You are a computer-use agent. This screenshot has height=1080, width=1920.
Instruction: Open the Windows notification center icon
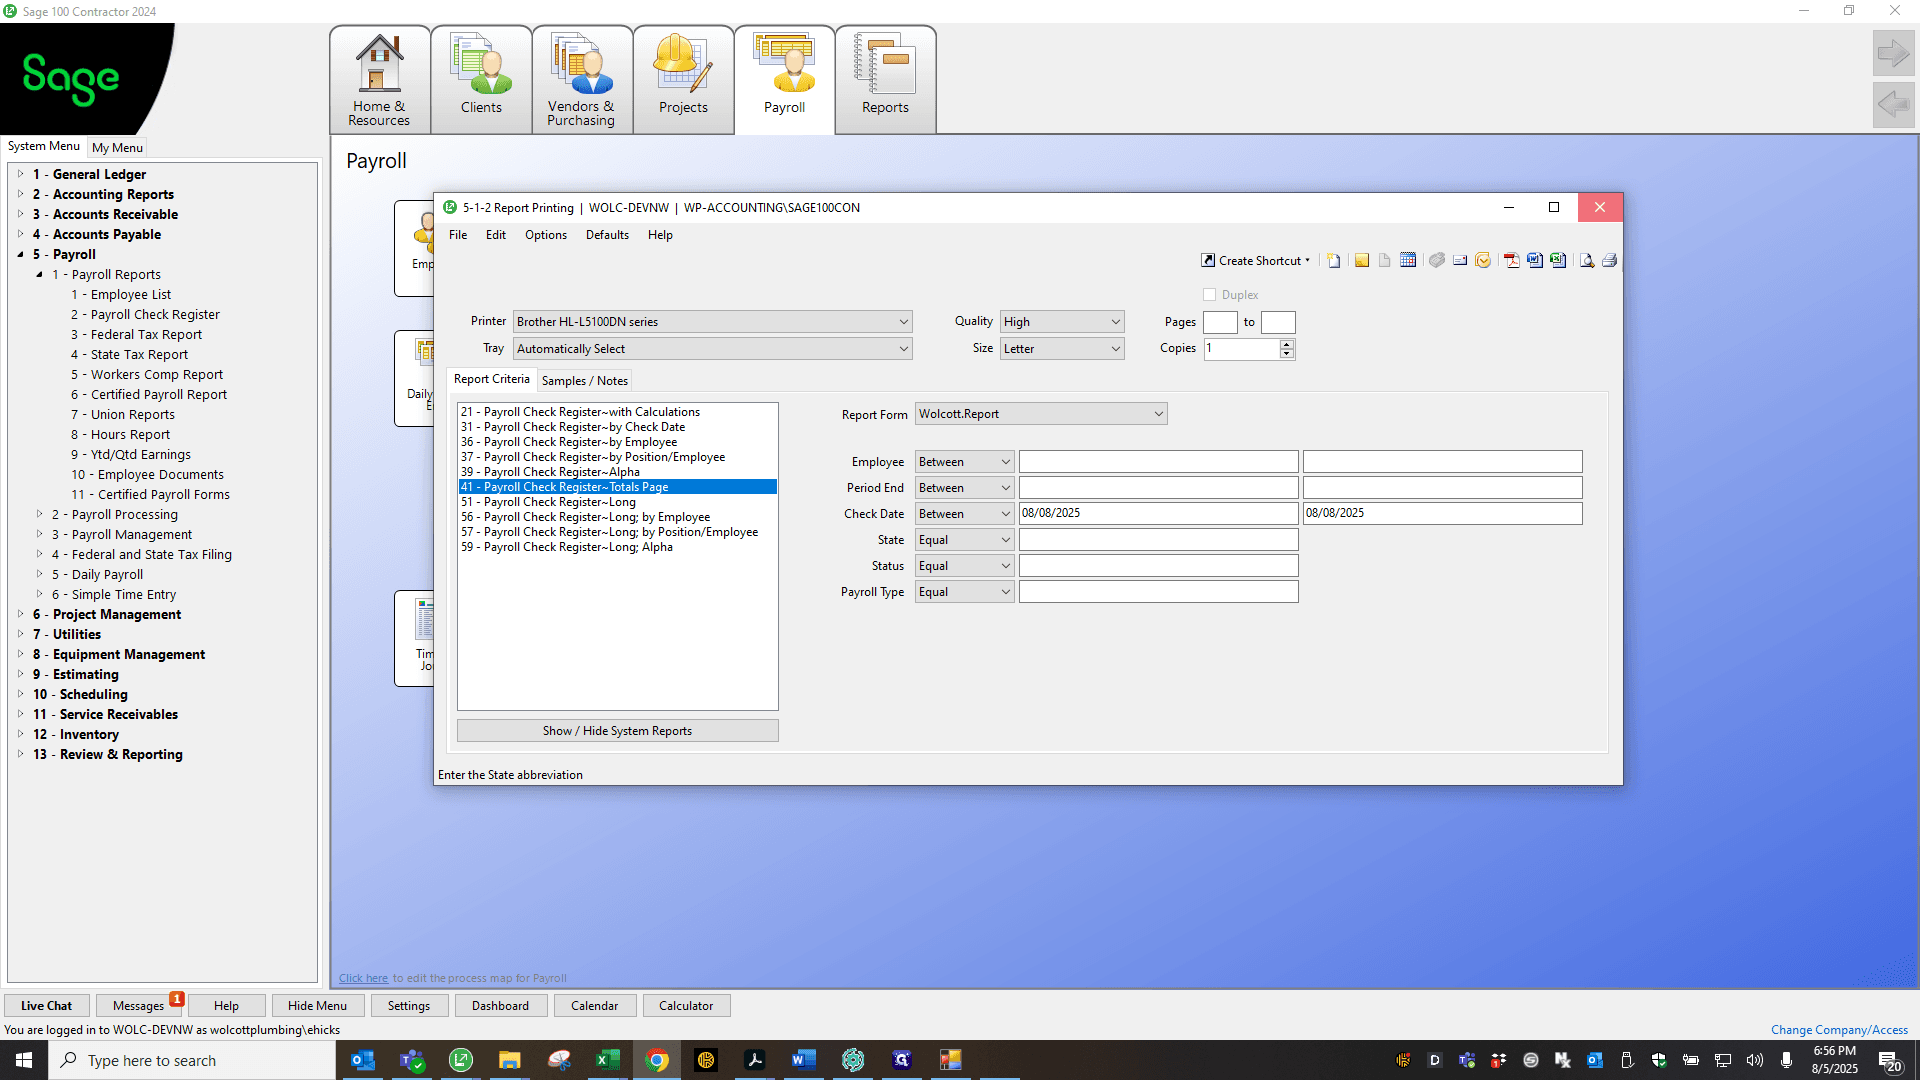click(1889, 1061)
